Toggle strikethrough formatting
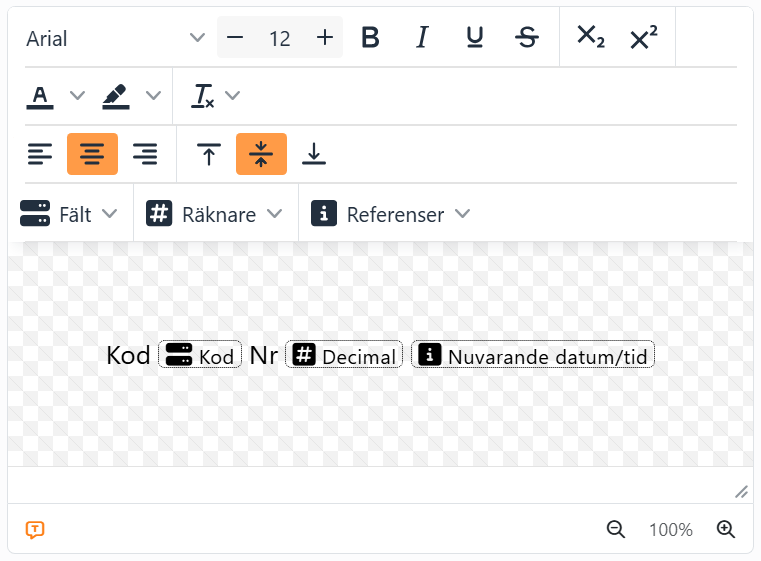 click(527, 37)
